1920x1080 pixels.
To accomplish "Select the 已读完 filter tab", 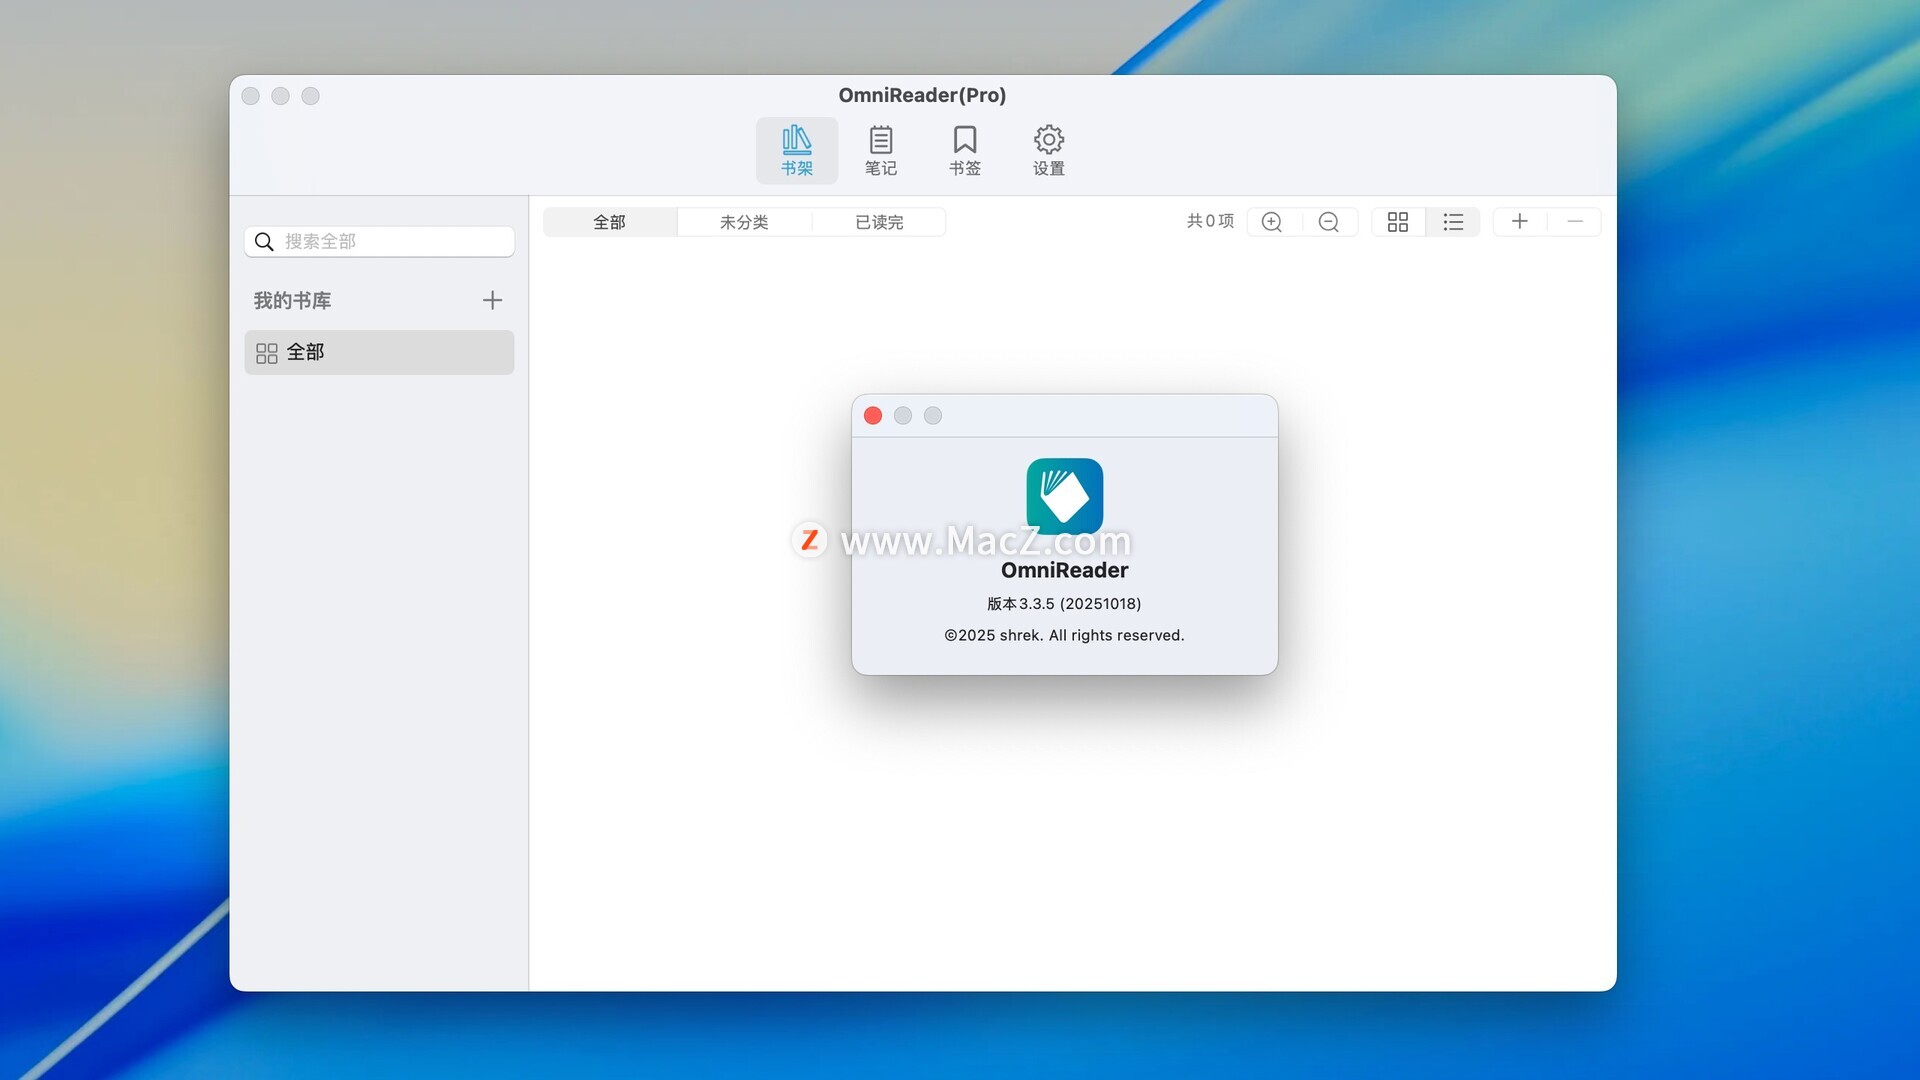I will (x=879, y=222).
